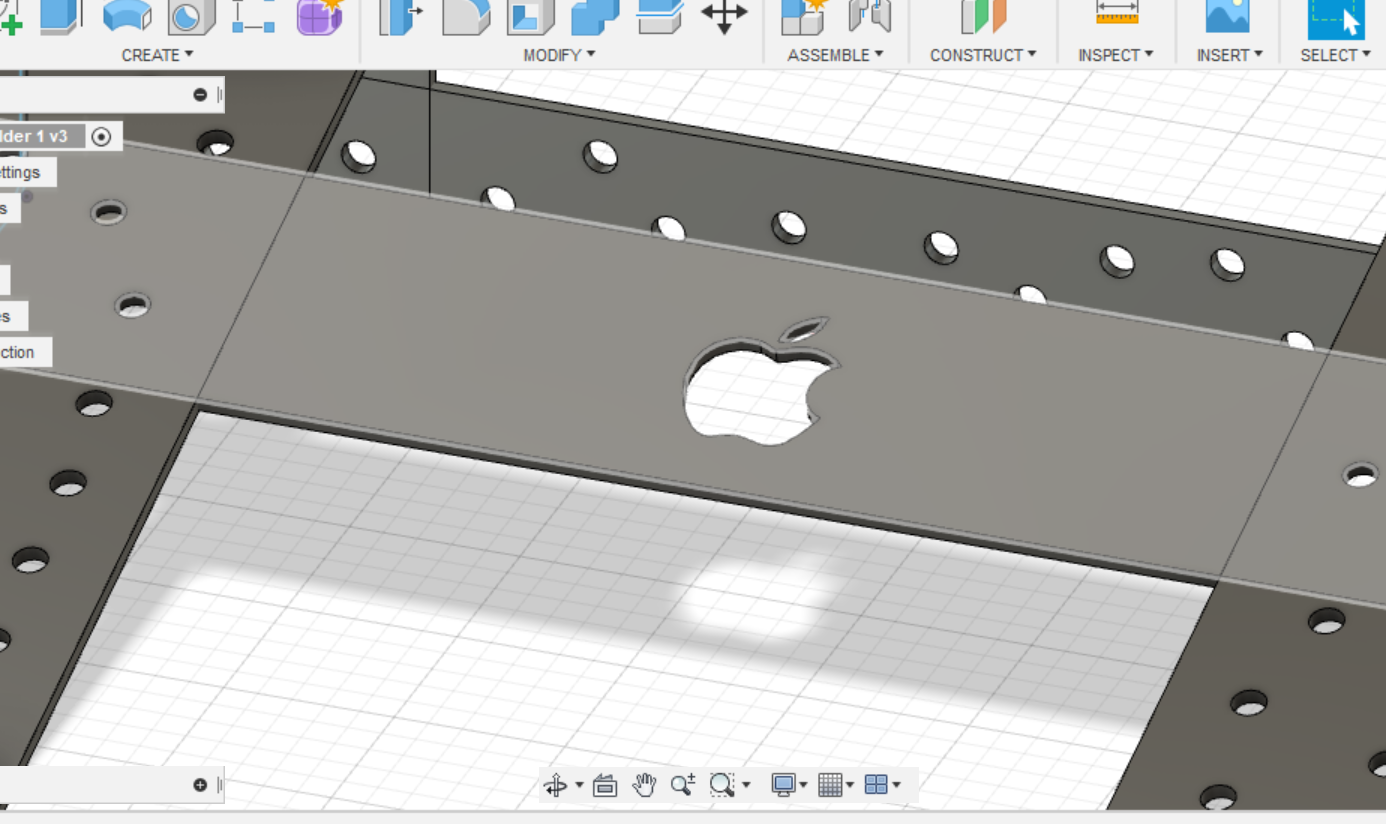The image size is (1386, 824).
Task: Open the ASSEMBLE dropdown menu
Action: [835, 55]
